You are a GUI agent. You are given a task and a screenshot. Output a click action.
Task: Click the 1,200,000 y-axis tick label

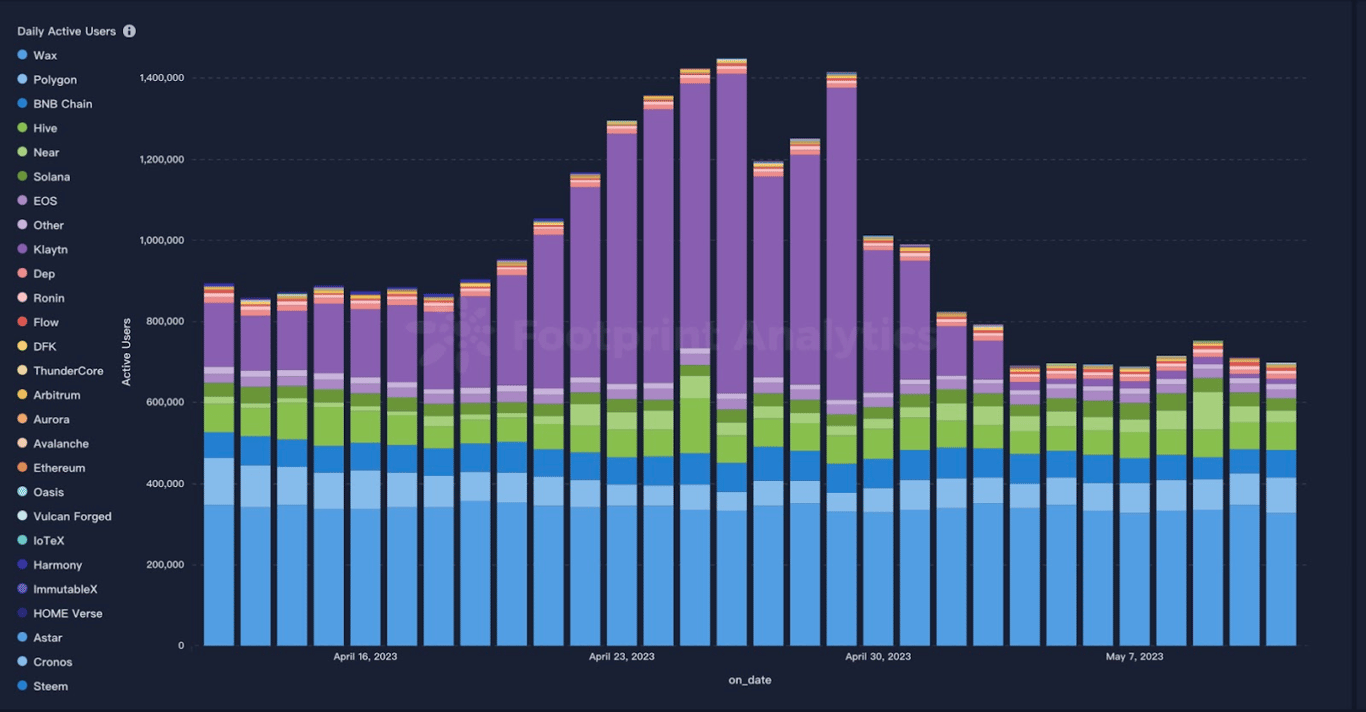tap(161, 160)
